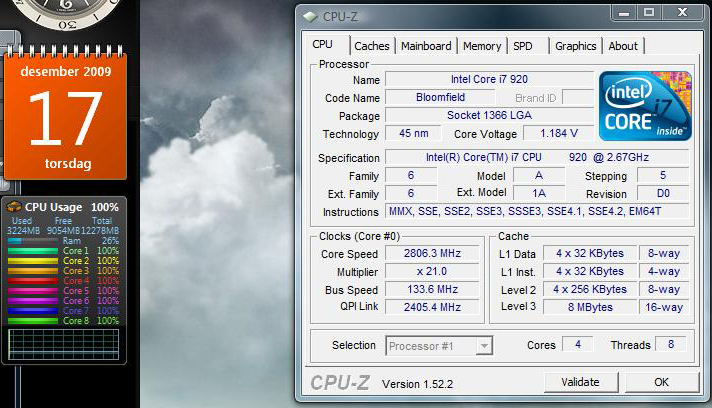Click the L1 Data value 4 x 32 KBytes
This screenshot has width=712, height=408.
590,253
